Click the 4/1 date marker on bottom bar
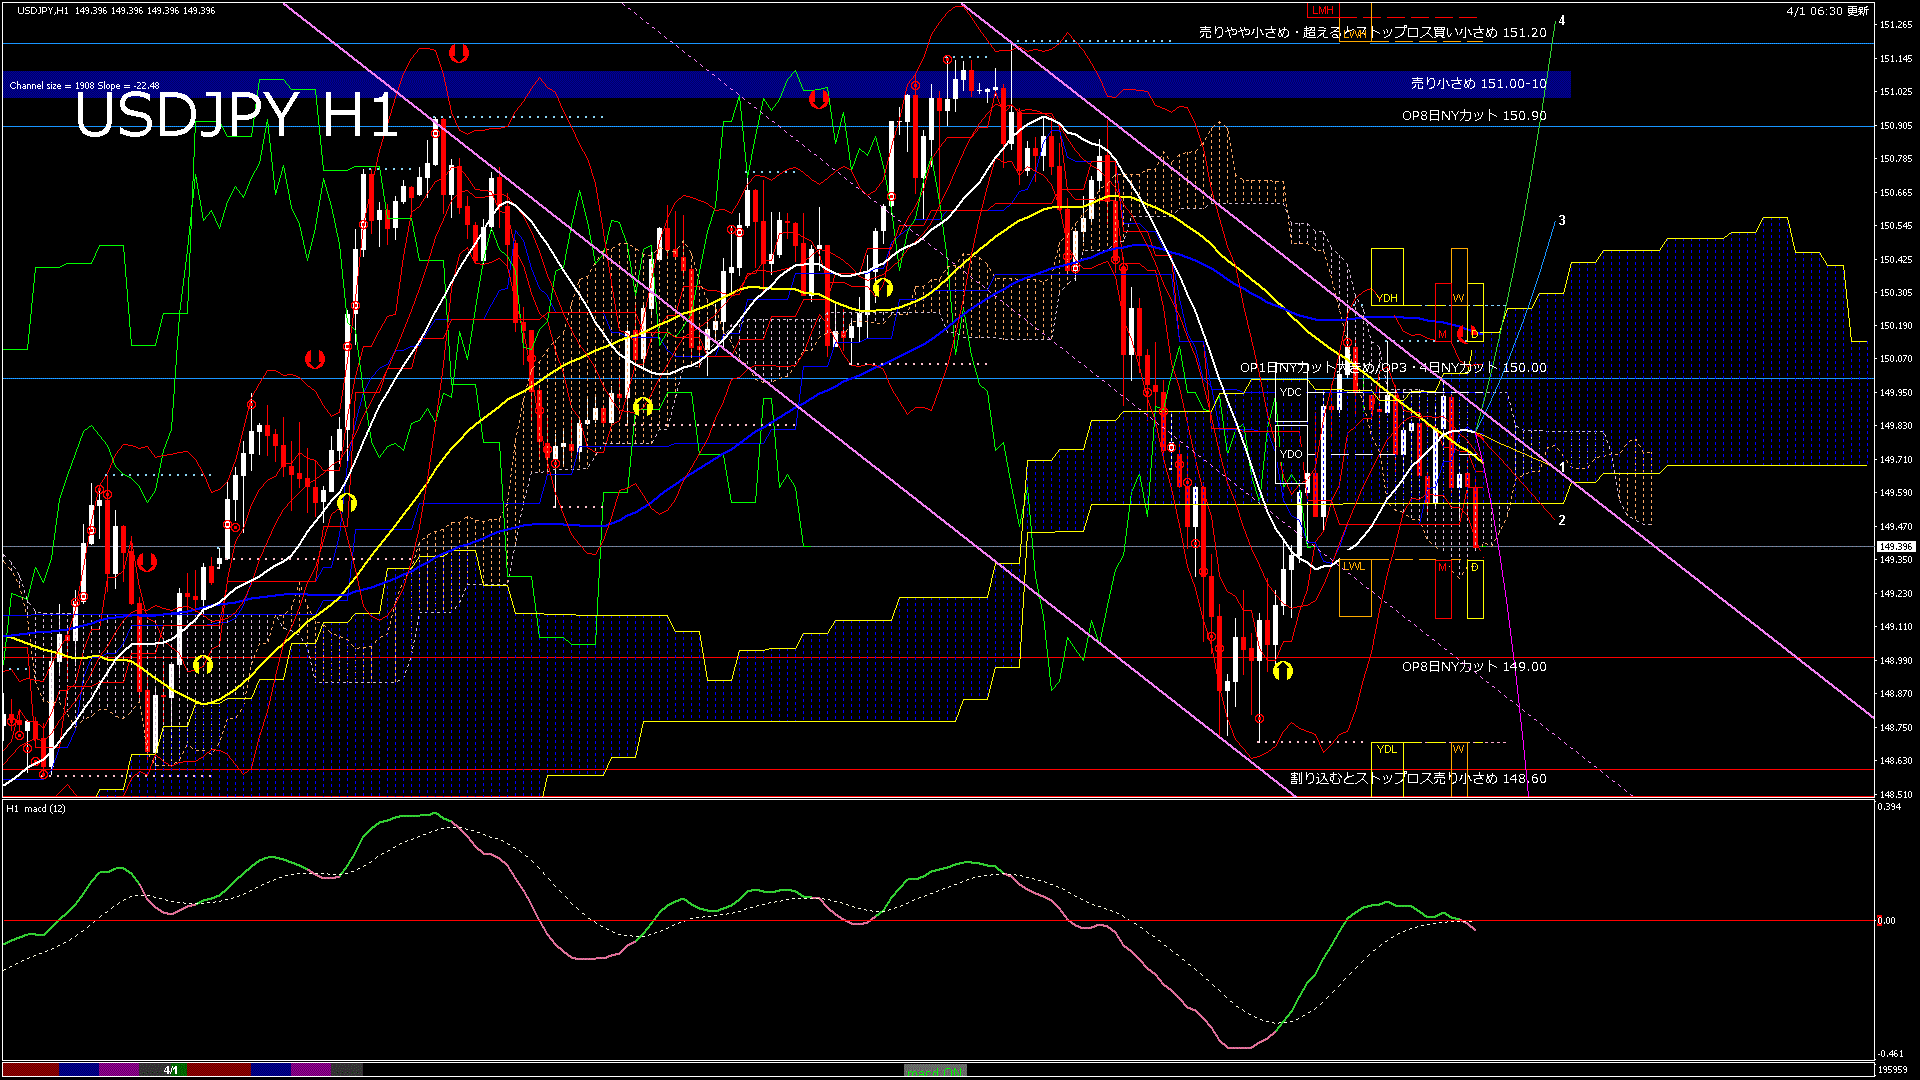The width and height of the screenshot is (1920, 1080). click(x=171, y=1070)
